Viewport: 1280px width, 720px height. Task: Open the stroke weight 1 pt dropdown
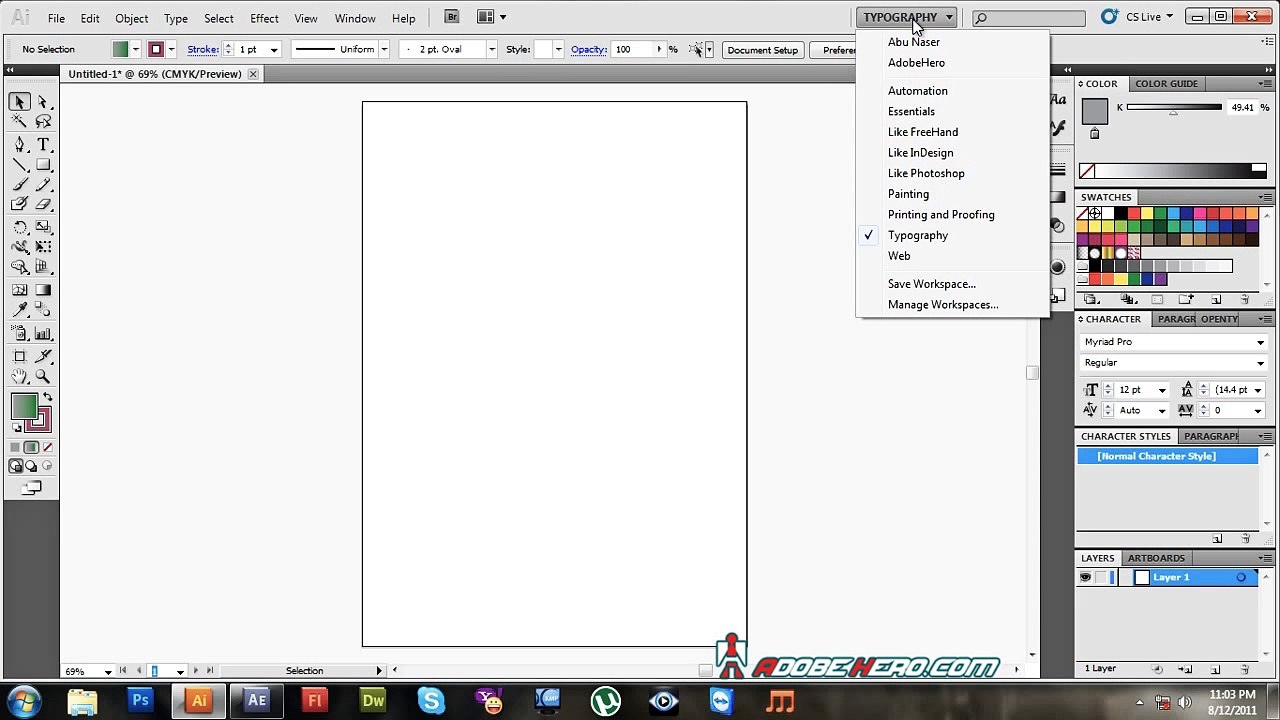[273, 50]
